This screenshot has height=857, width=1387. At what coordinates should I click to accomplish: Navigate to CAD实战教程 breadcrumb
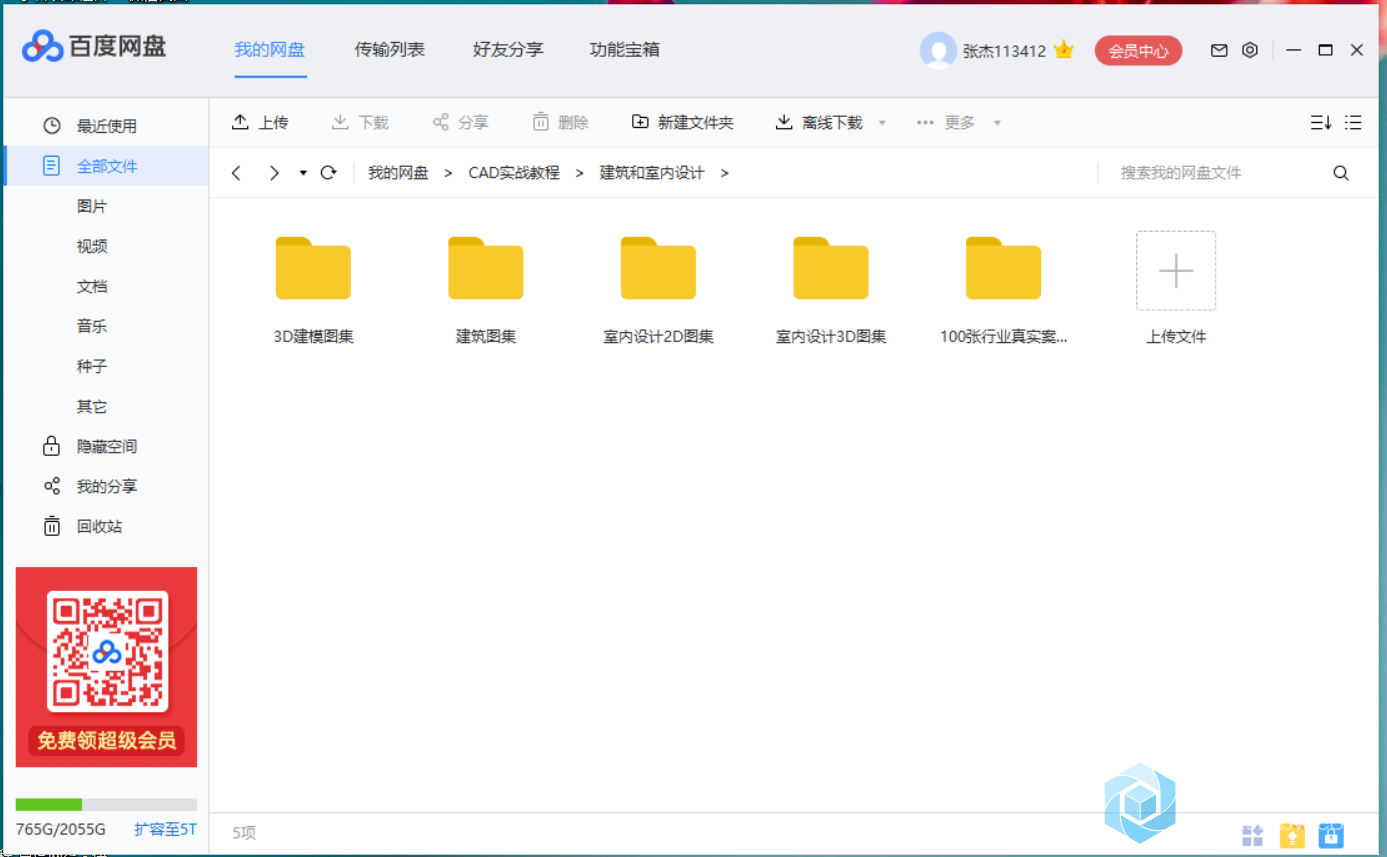pyautogui.click(x=514, y=173)
